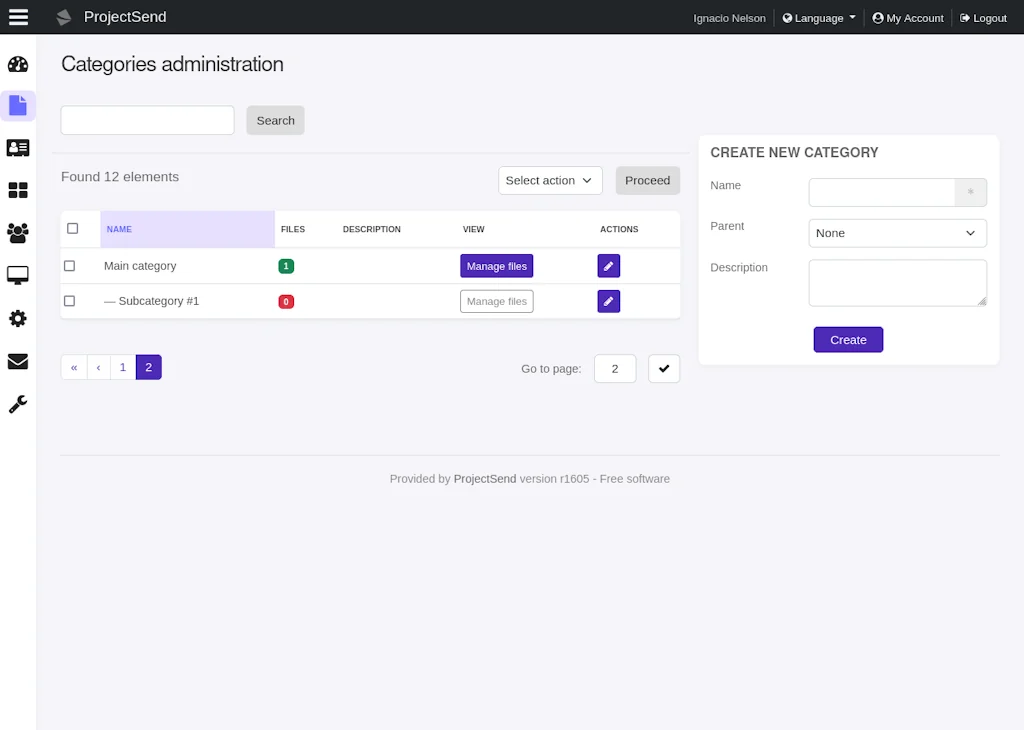Open email templates via the envelope icon
The height and width of the screenshot is (730, 1024).
click(x=18, y=361)
